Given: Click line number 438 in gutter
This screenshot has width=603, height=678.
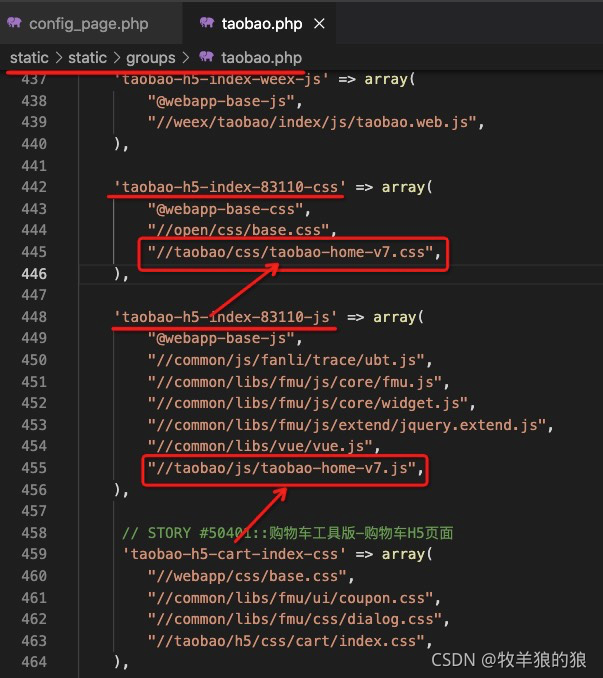Looking at the screenshot, I should [34, 101].
